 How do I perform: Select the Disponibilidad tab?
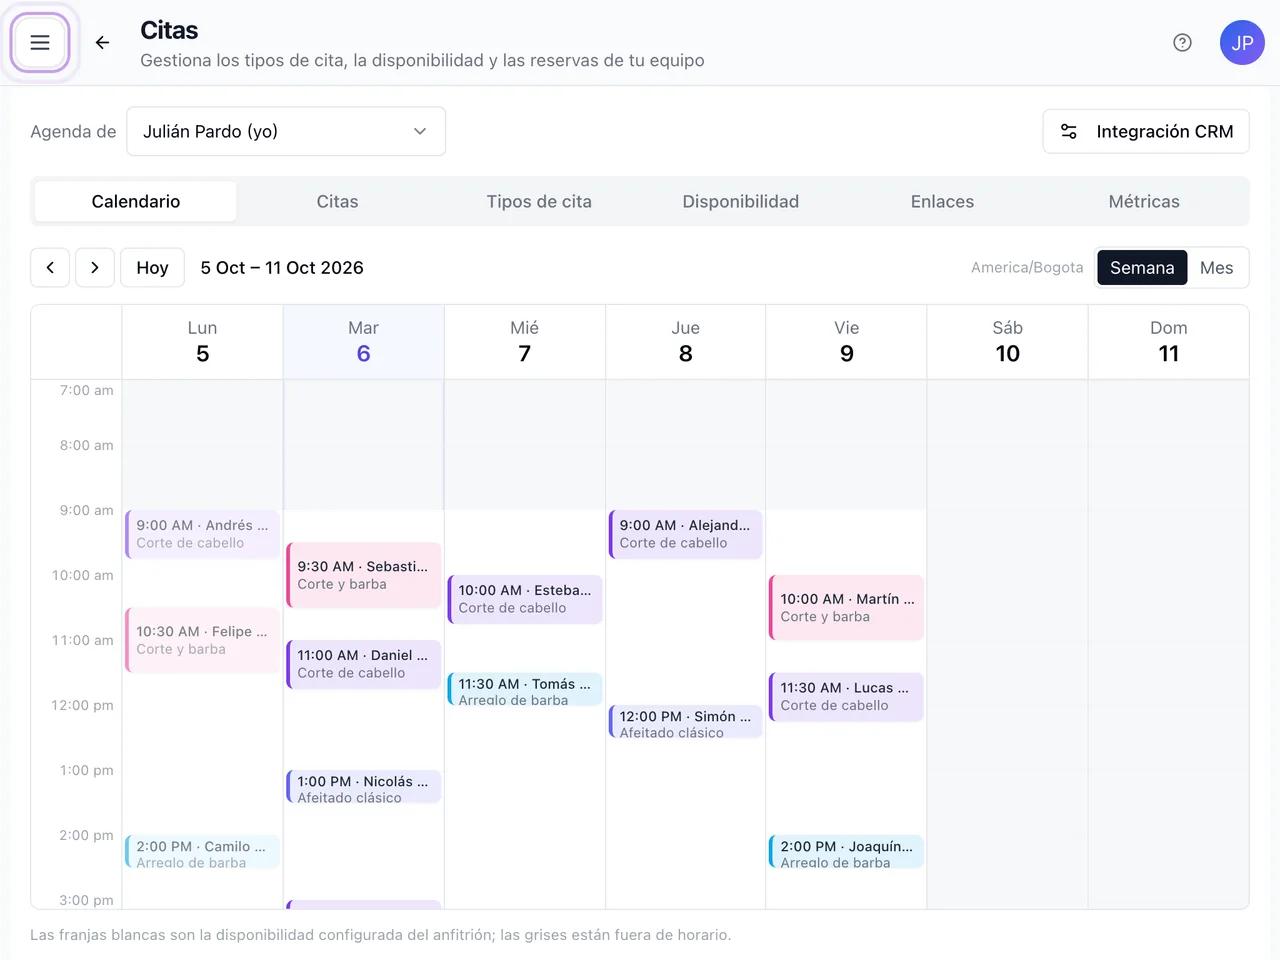click(741, 202)
